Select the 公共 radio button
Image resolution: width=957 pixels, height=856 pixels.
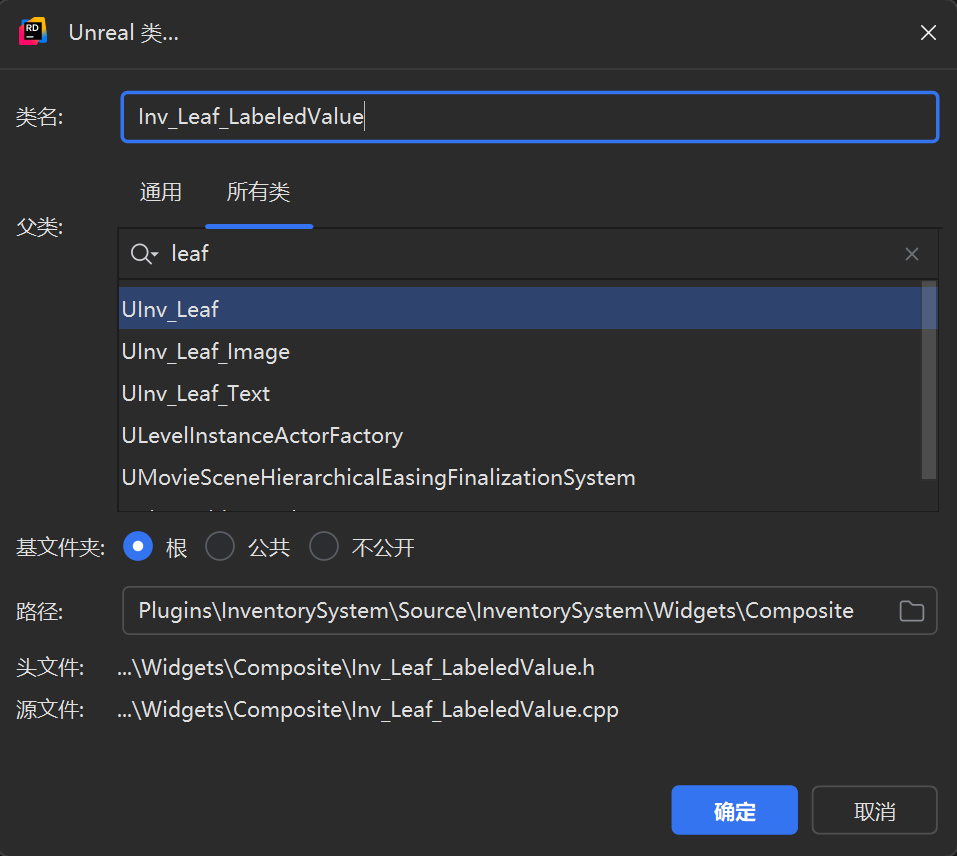click(x=220, y=547)
